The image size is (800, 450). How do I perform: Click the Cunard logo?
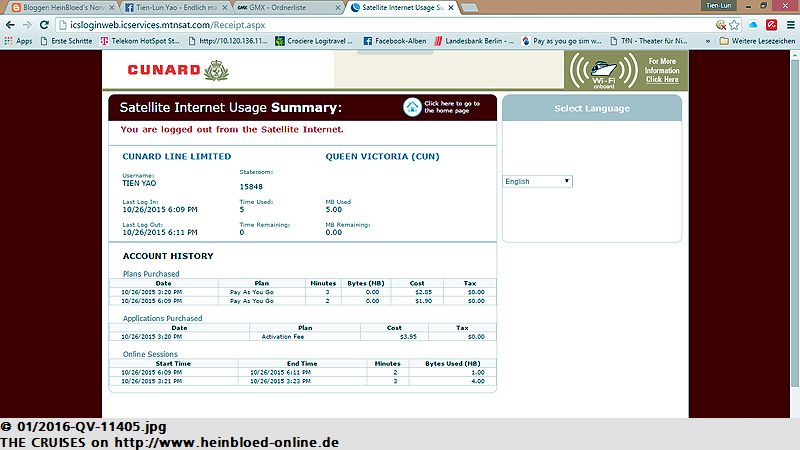(178, 70)
